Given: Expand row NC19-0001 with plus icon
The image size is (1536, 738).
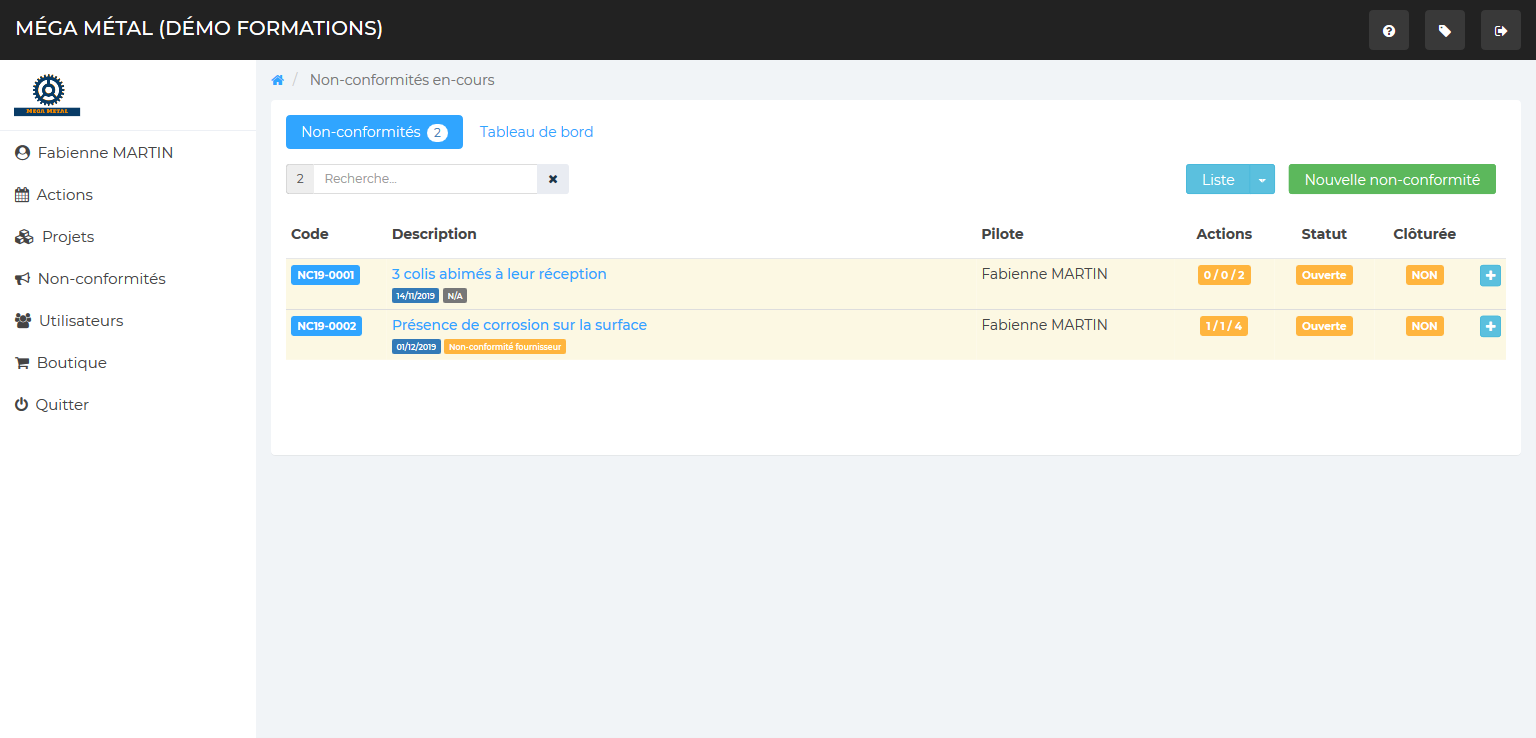Looking at the screenshot, I should (1490, 275).
